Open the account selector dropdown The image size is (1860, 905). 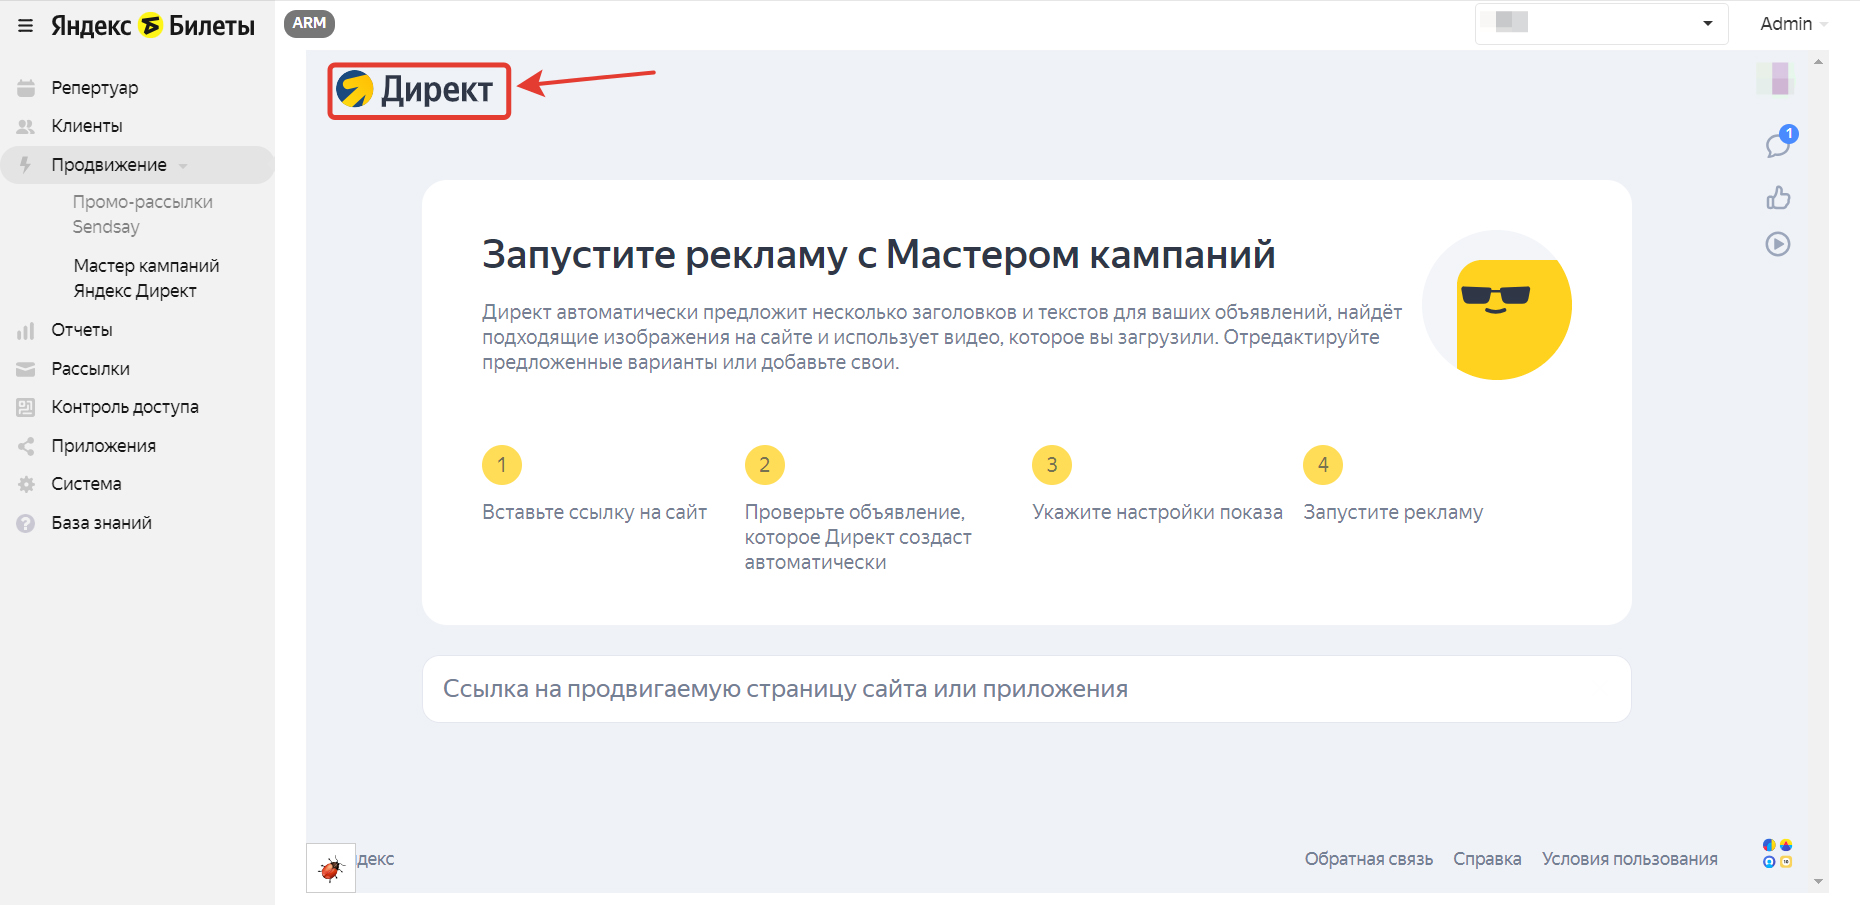(1601, 23)
